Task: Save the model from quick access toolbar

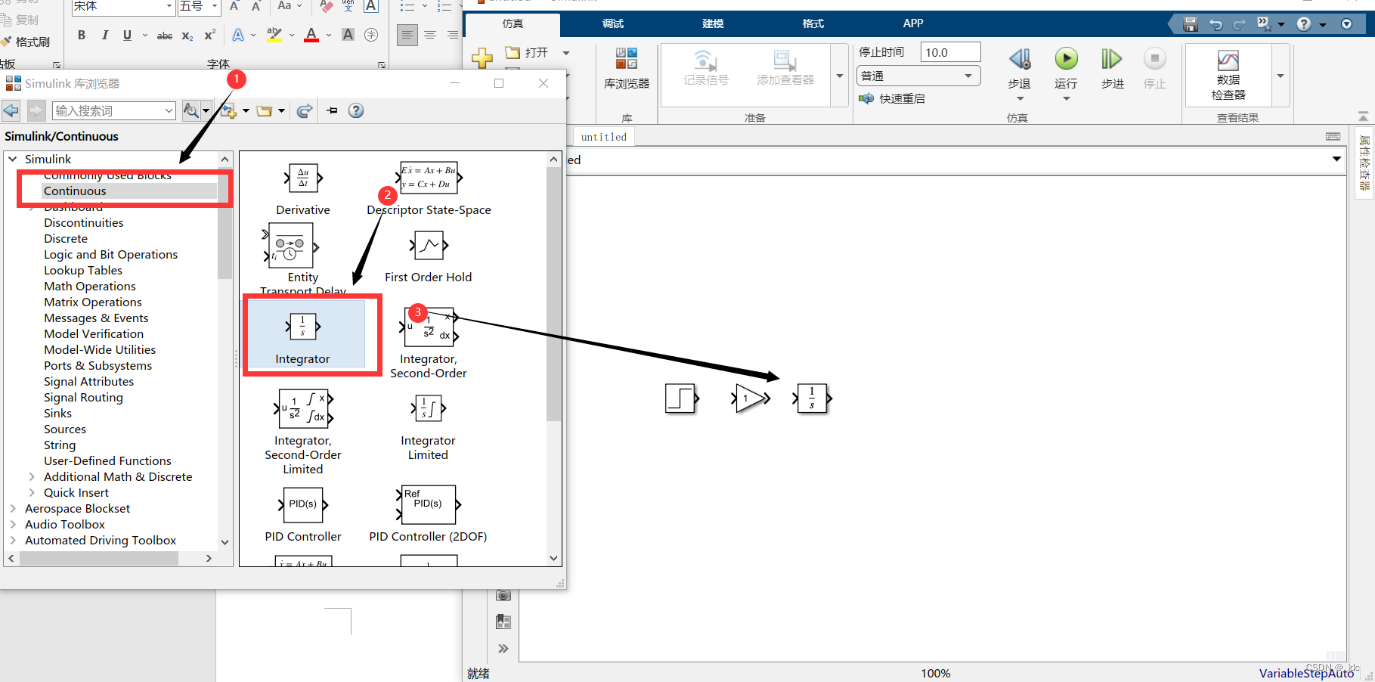Action: point(1190,24)
